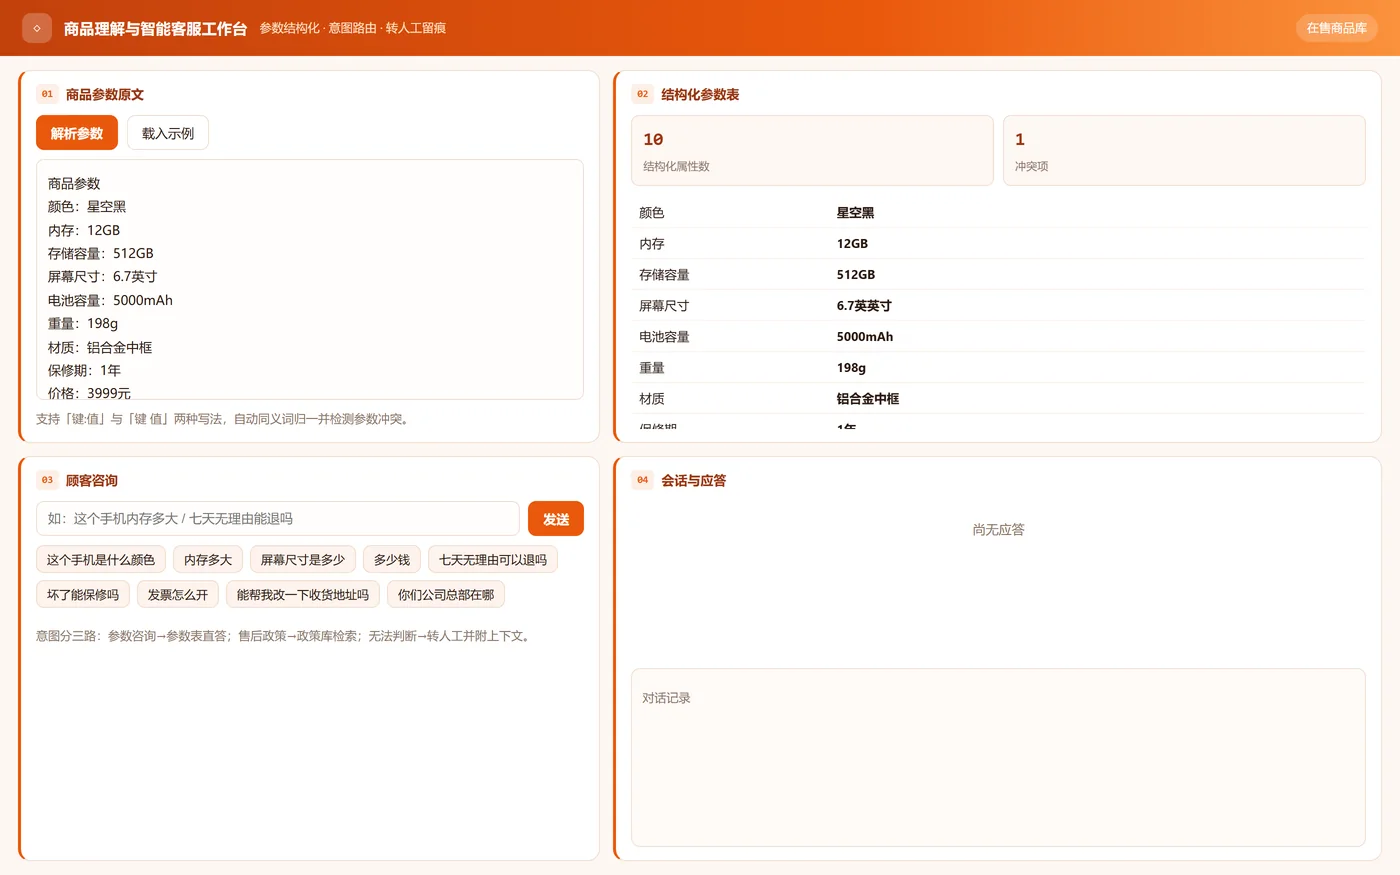Click the 内存 attribute name in table
The width and height of the screenshot is (1400, 875).
click(652, 244)
